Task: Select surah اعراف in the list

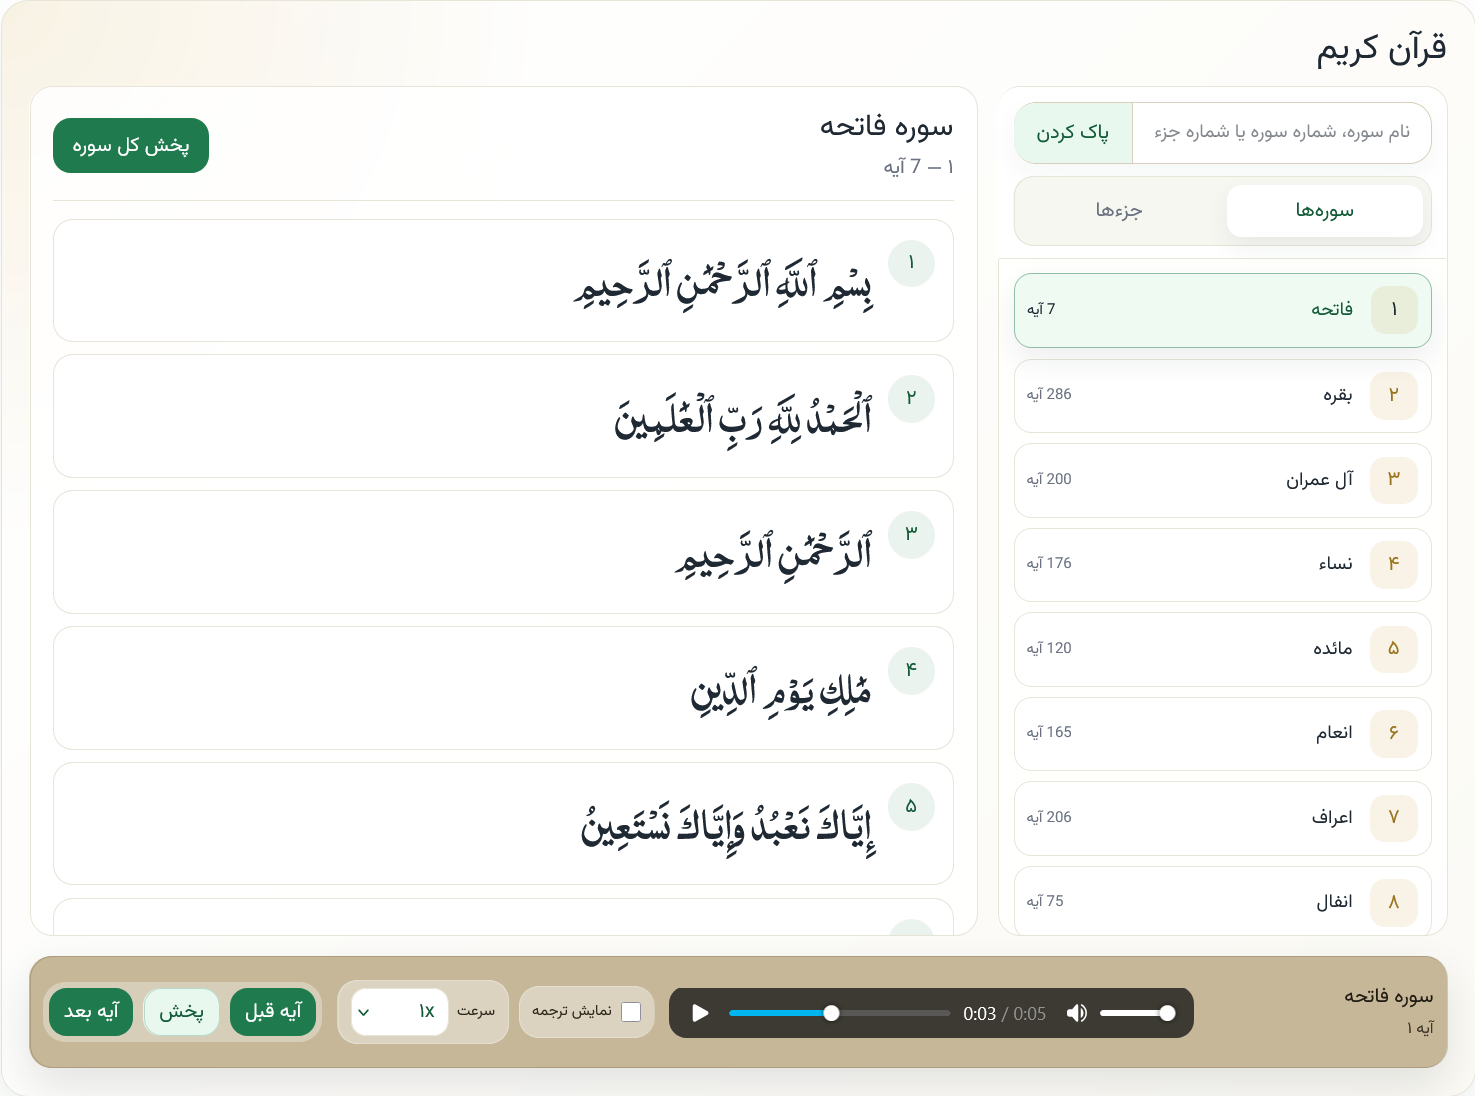Action: pos(1223,819)
